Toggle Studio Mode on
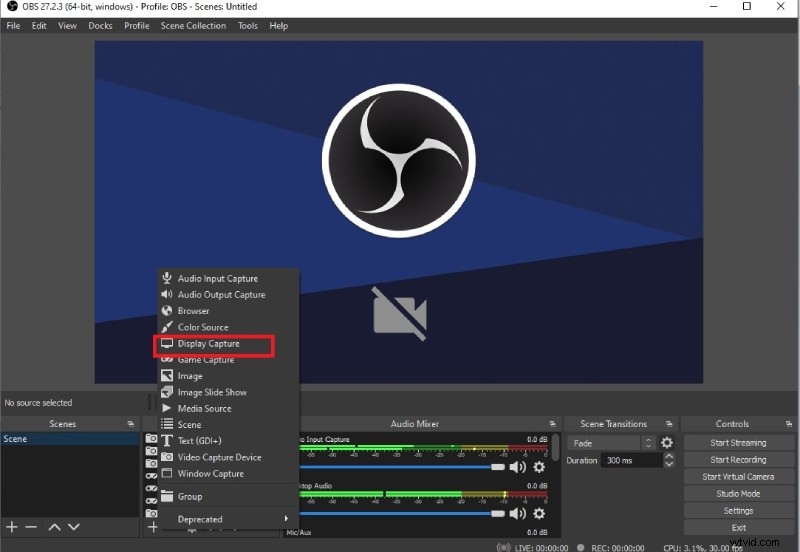Screen dimensions: 800x552 [738, 493]
